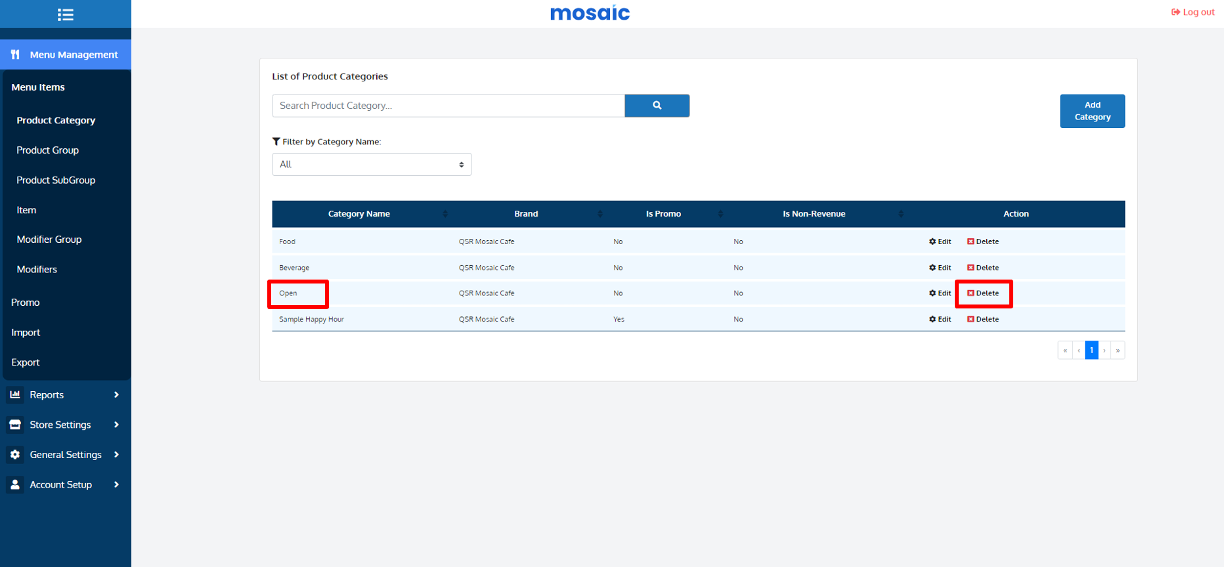Expand the Account Setup menu

65,485
